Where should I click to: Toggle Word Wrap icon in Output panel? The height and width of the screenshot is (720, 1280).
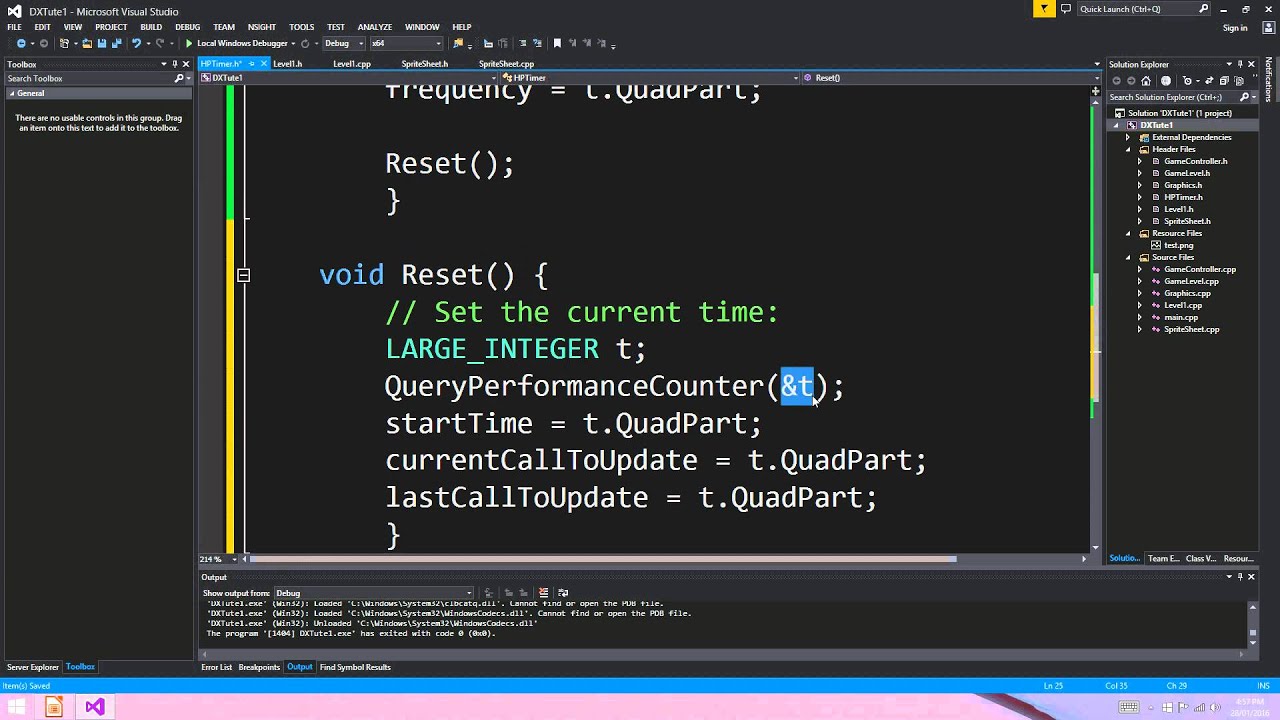pyautogui.click(x=563, y=592)
